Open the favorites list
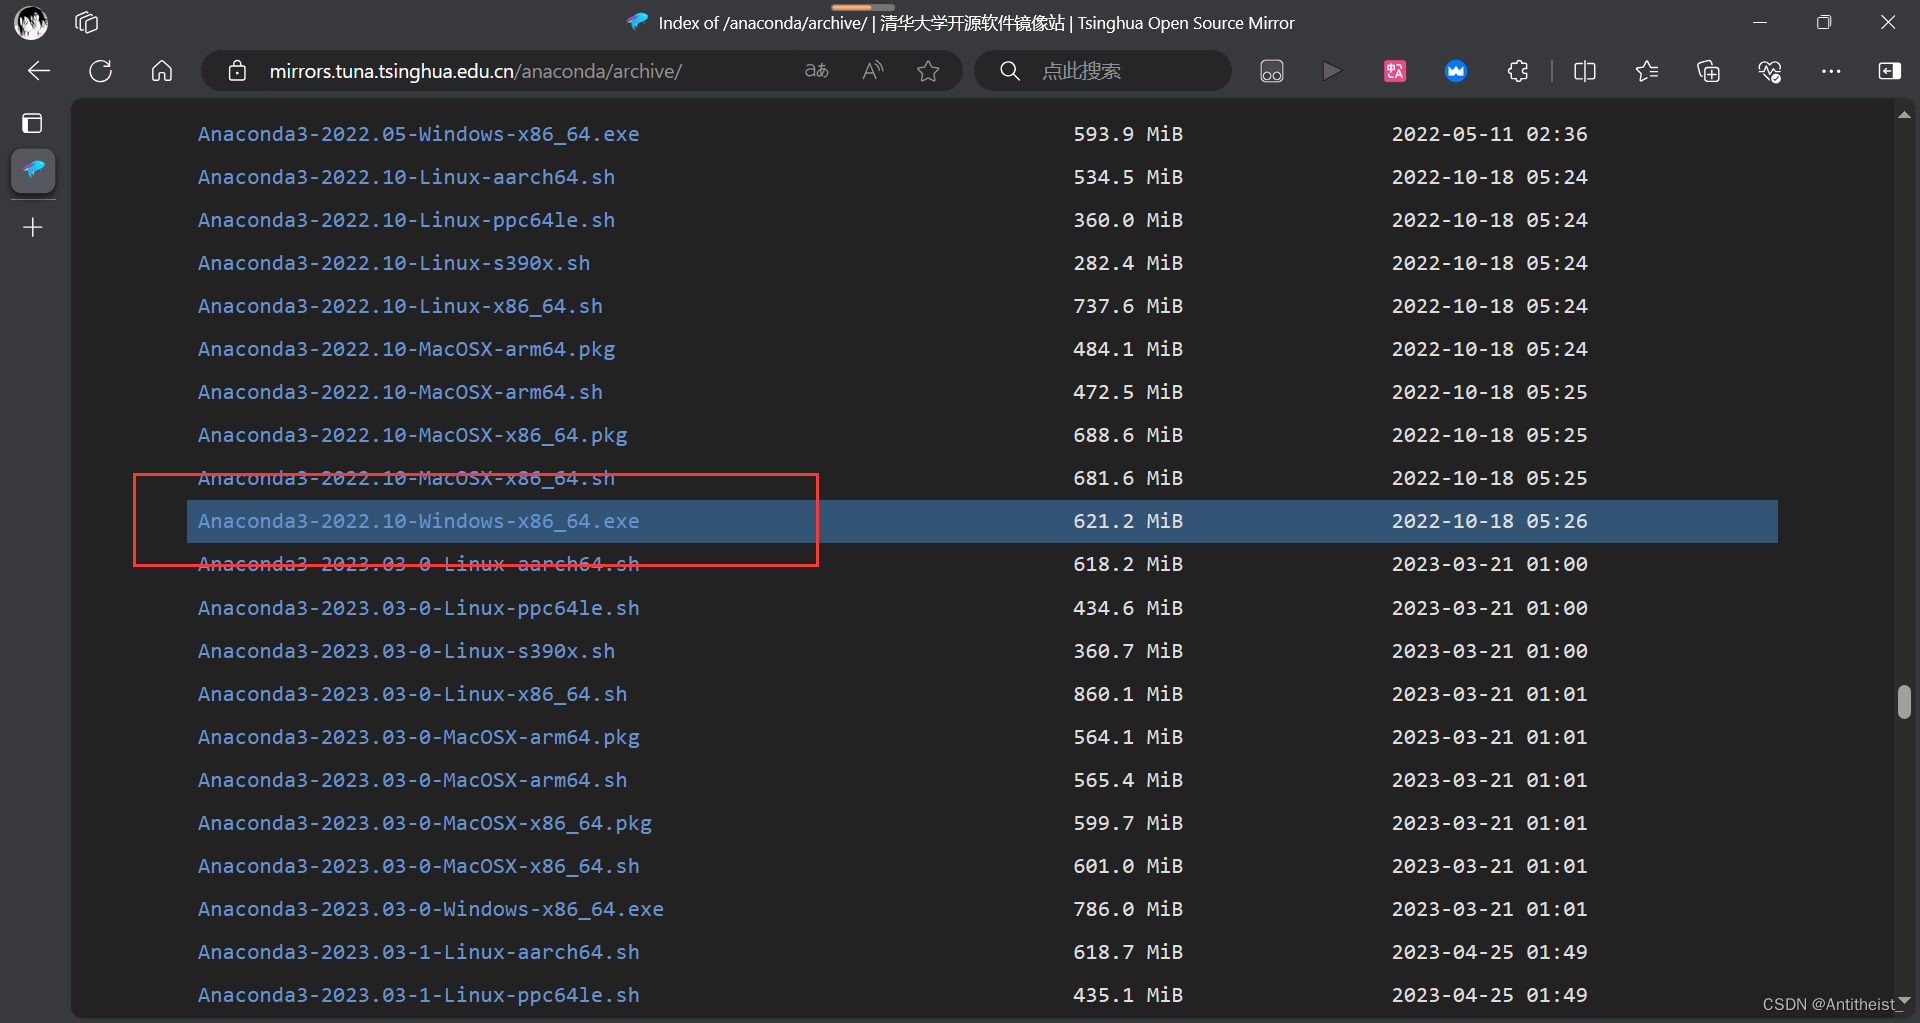Image resolution: width=1920 pixels, height=1023 pixels. coord(1647,71)
